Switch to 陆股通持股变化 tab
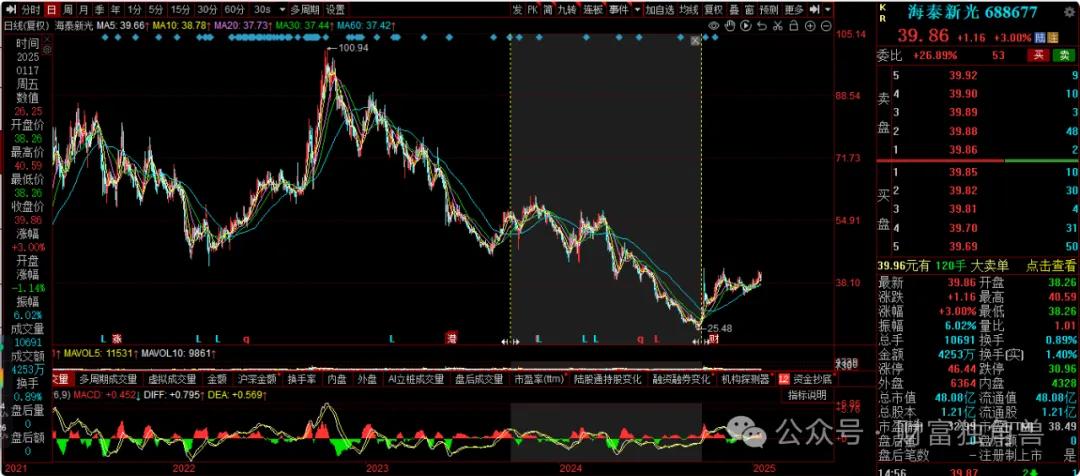The width and height of the screenshot is (1080, 476). coord(608,379)
